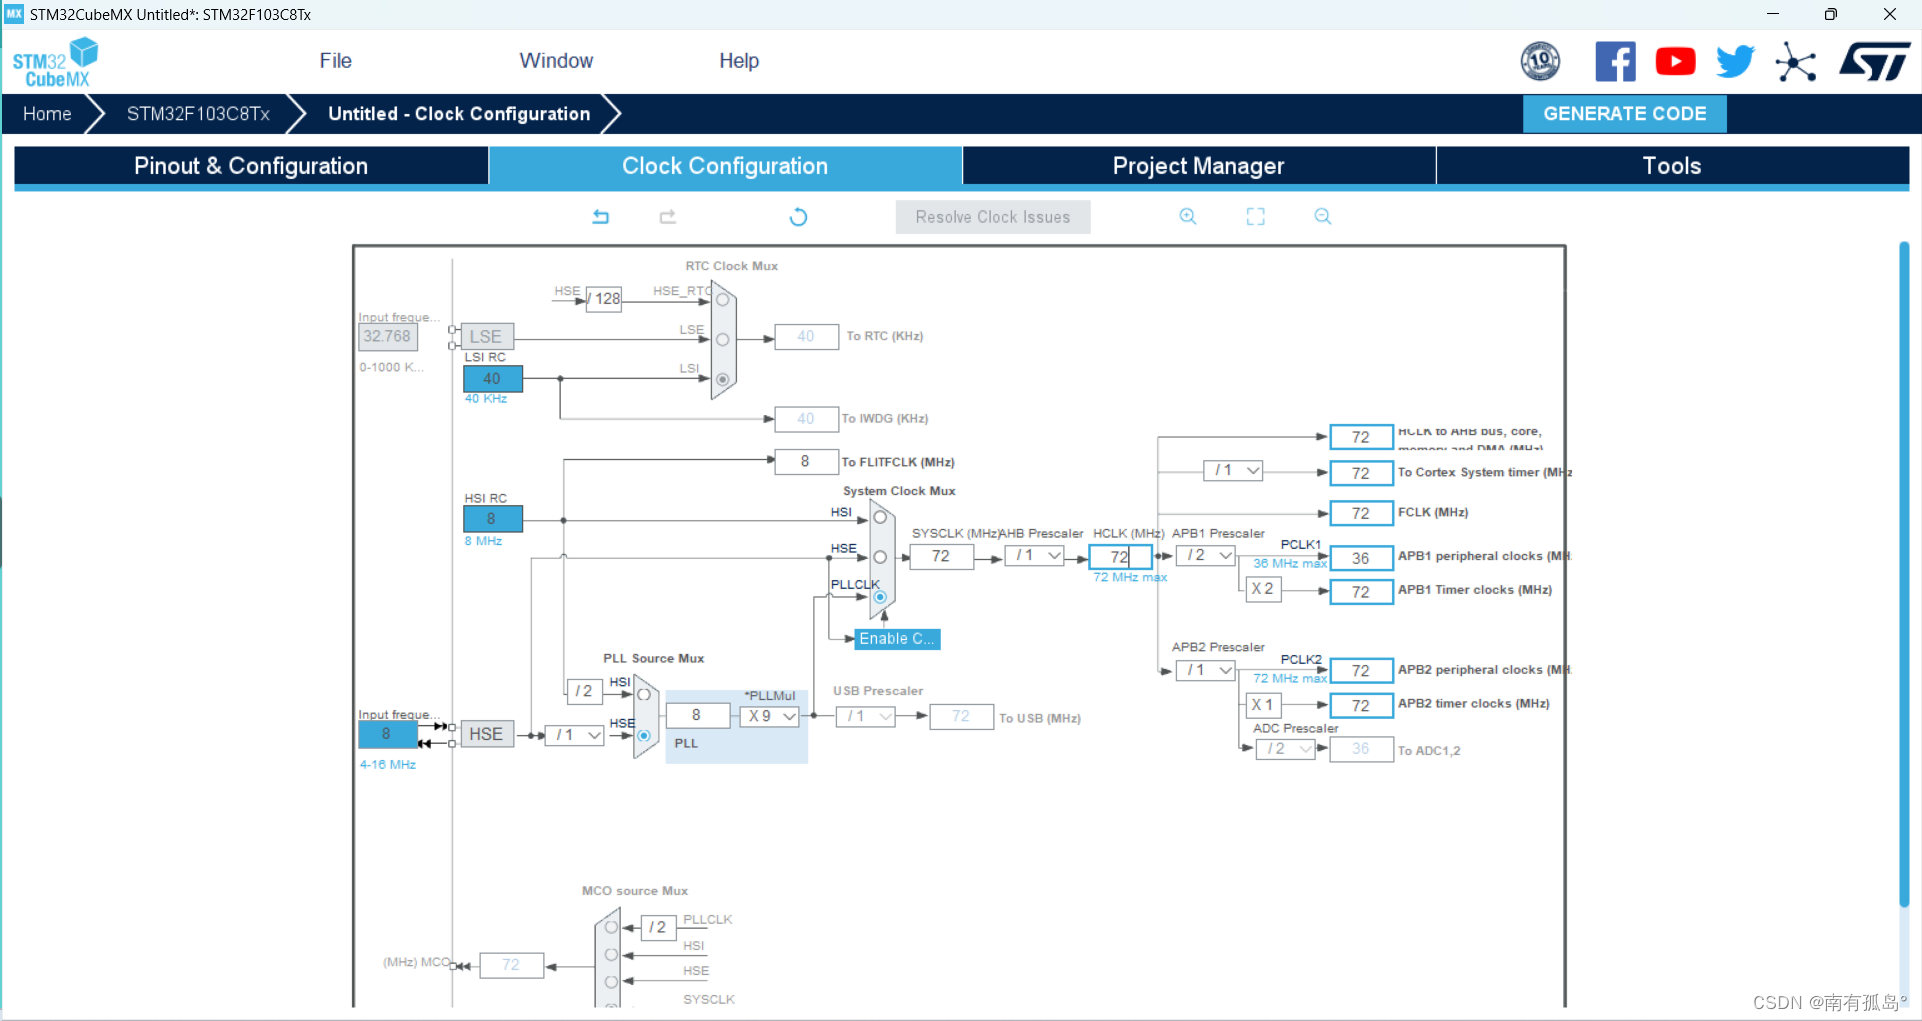Screen dimensions: 1922x1021
Task: Click the HSI RC 8 value block
Action: point(492,519)
